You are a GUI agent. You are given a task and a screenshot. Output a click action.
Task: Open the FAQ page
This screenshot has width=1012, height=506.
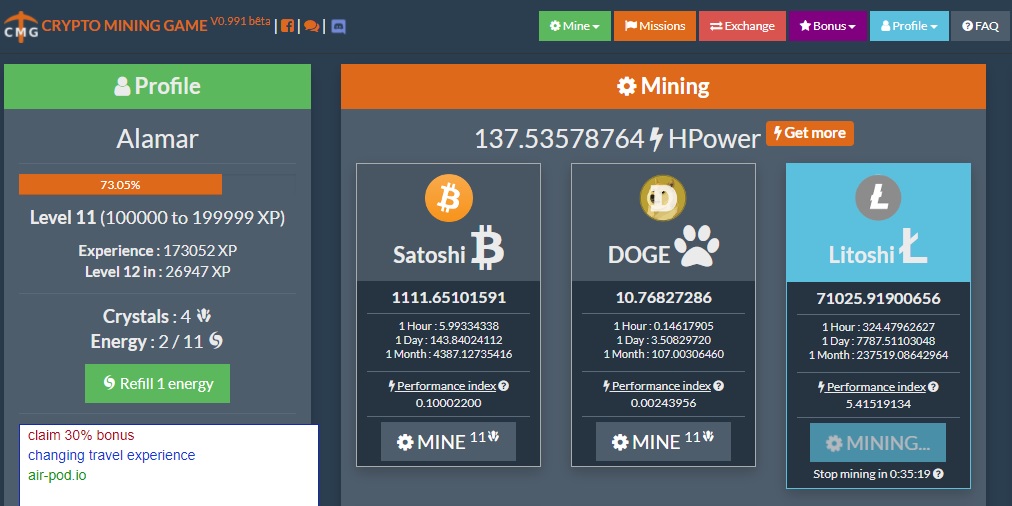tap(980, 26)
